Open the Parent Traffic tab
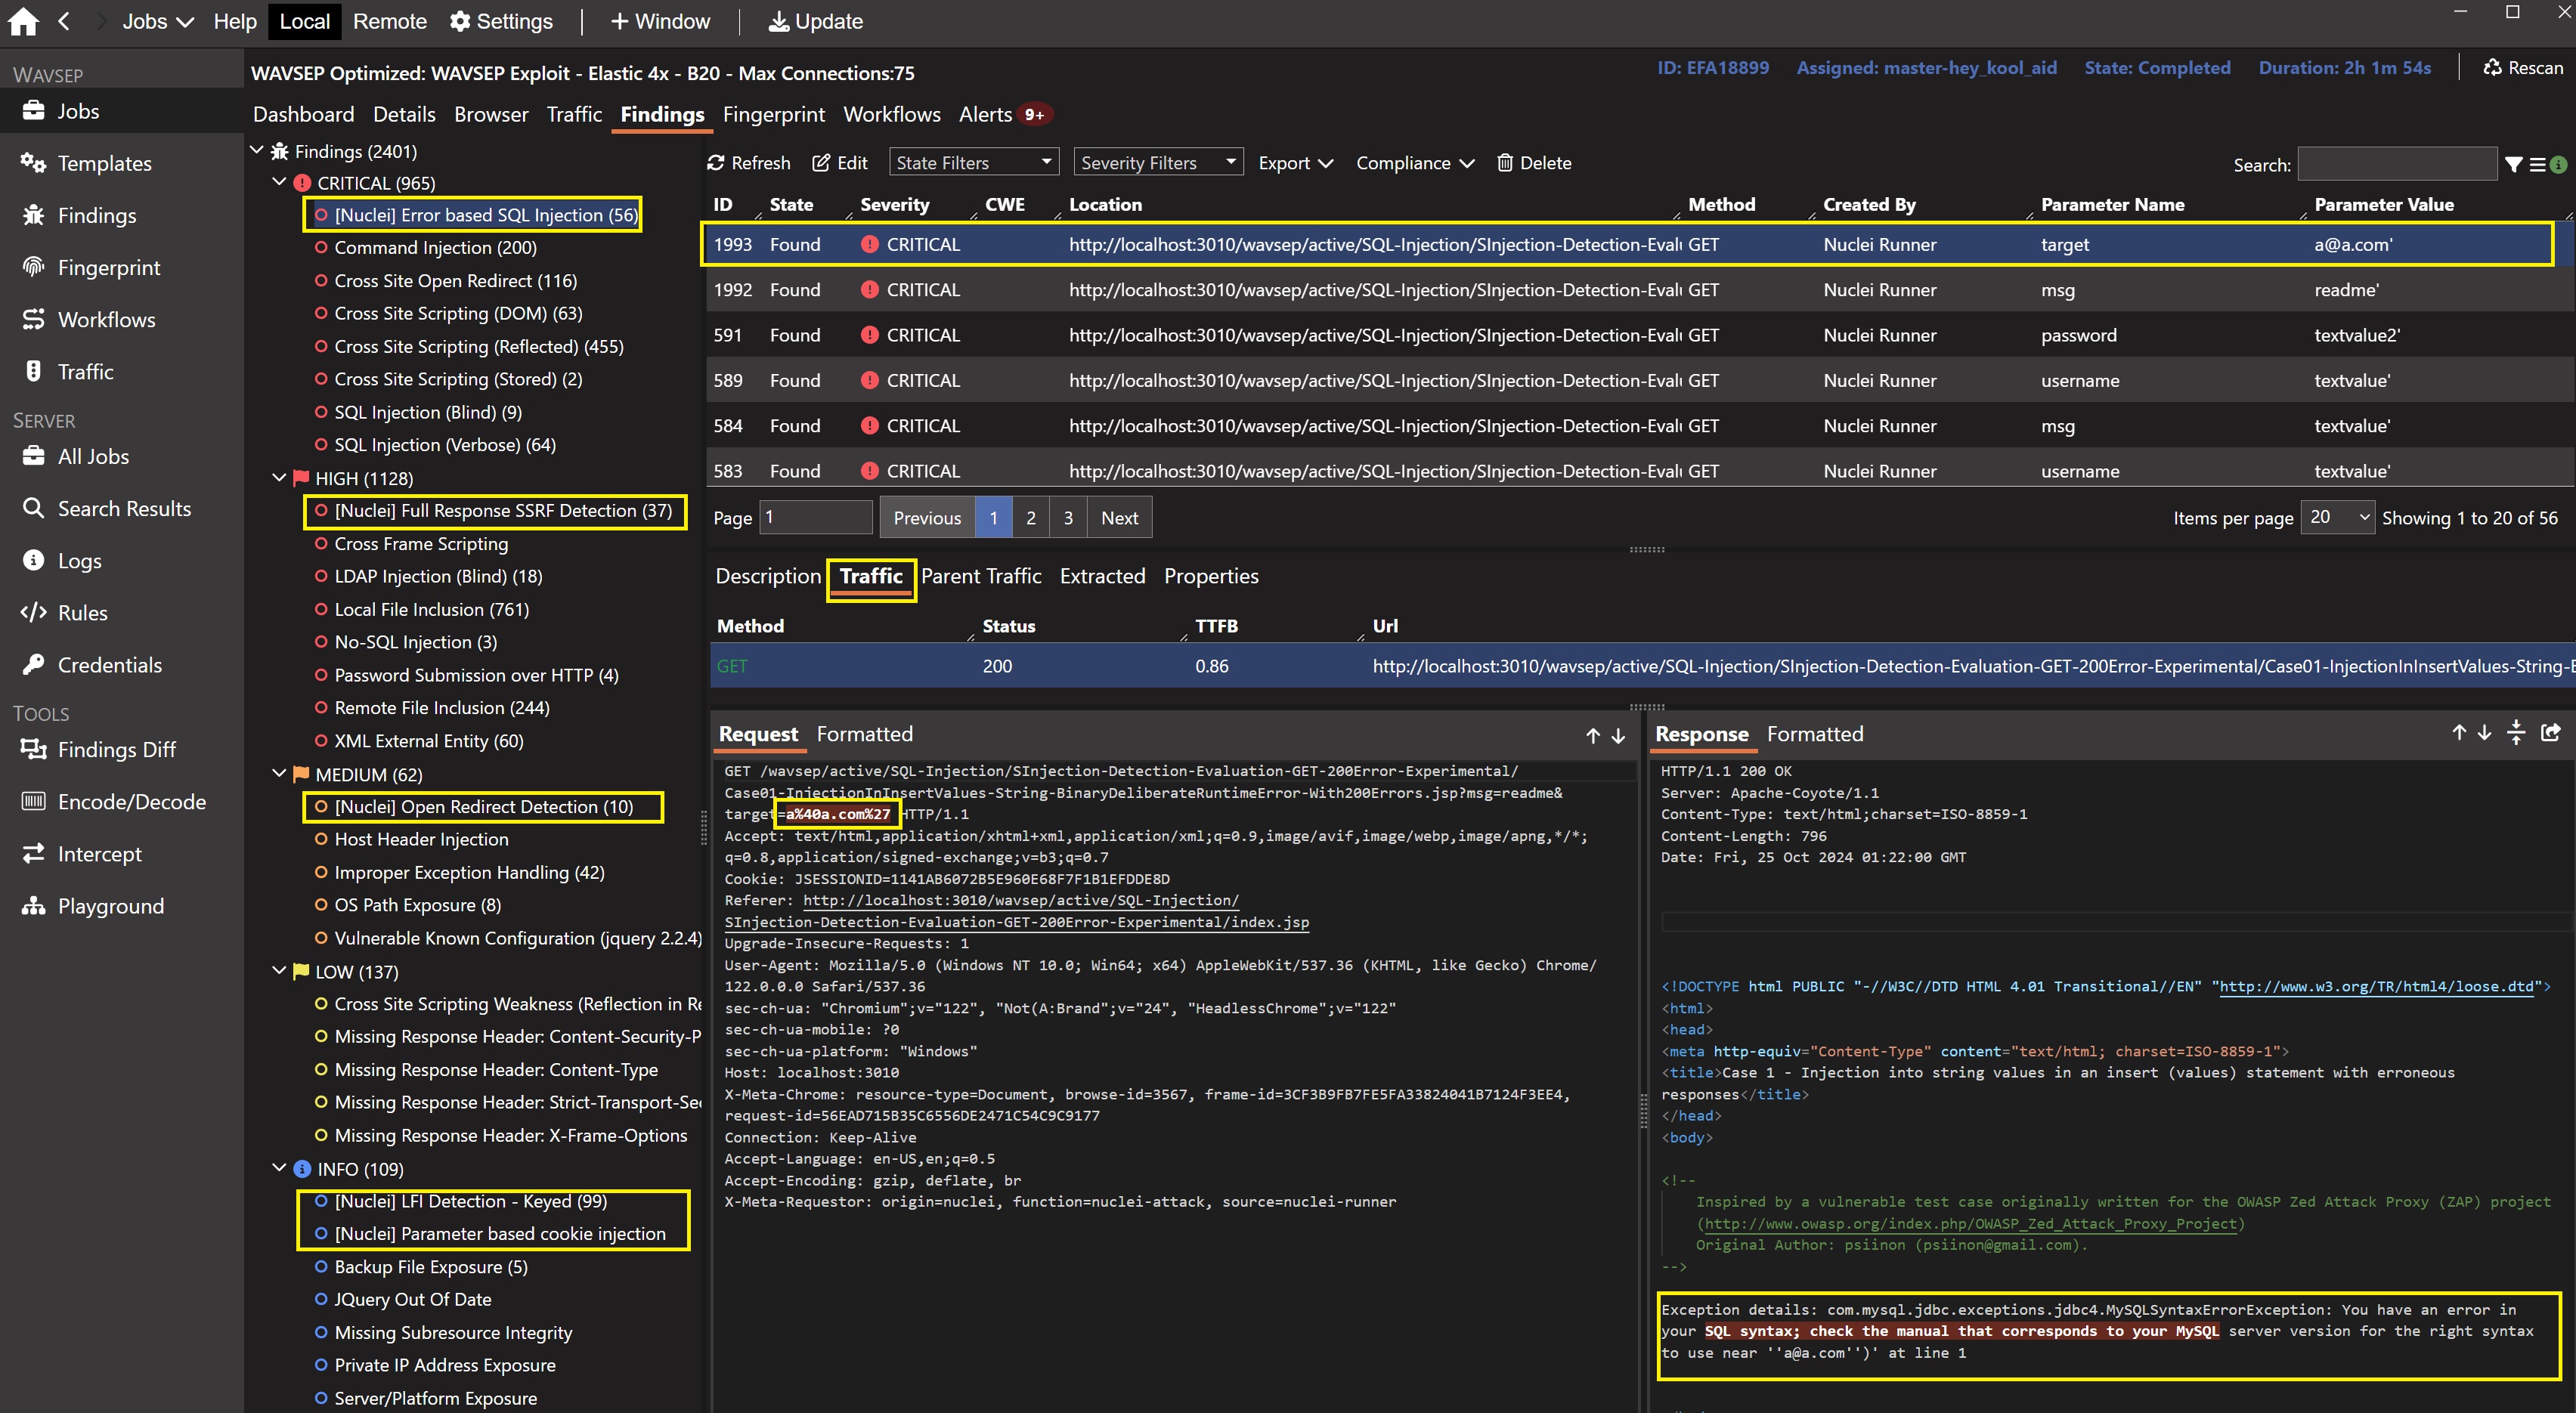 (980, 576)
